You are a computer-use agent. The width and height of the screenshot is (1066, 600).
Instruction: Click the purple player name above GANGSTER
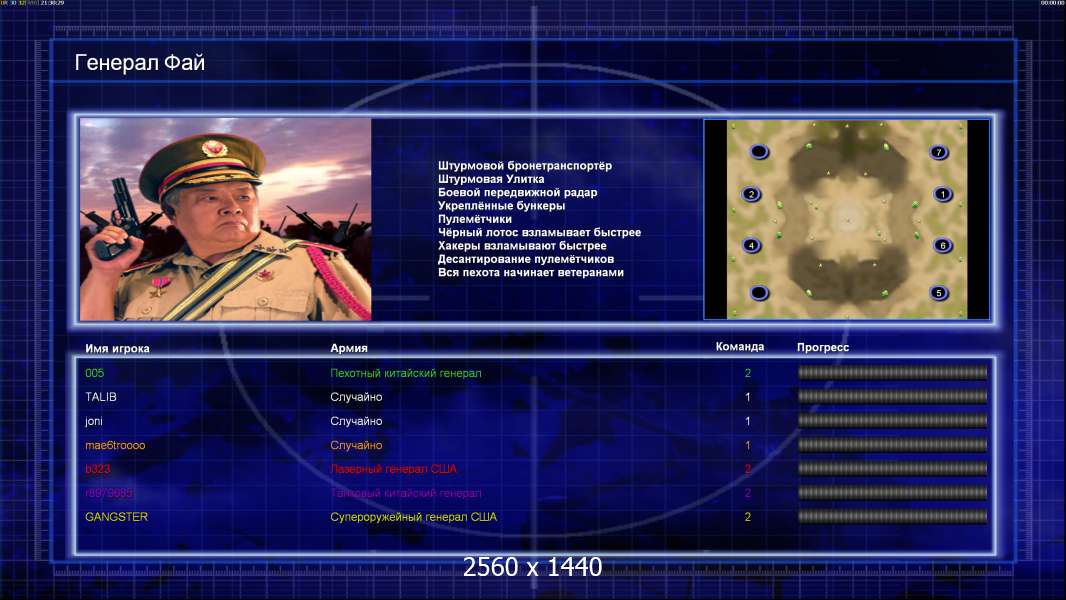pyautogui.click(x=109, y=493)
